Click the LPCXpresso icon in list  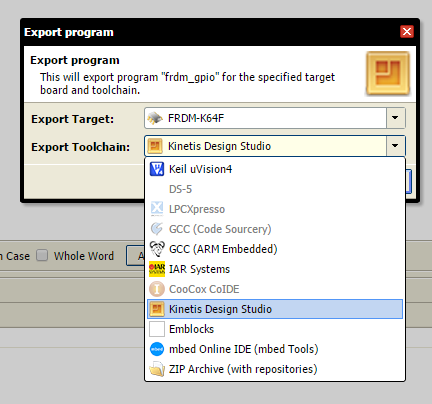(x=157, y=209)
